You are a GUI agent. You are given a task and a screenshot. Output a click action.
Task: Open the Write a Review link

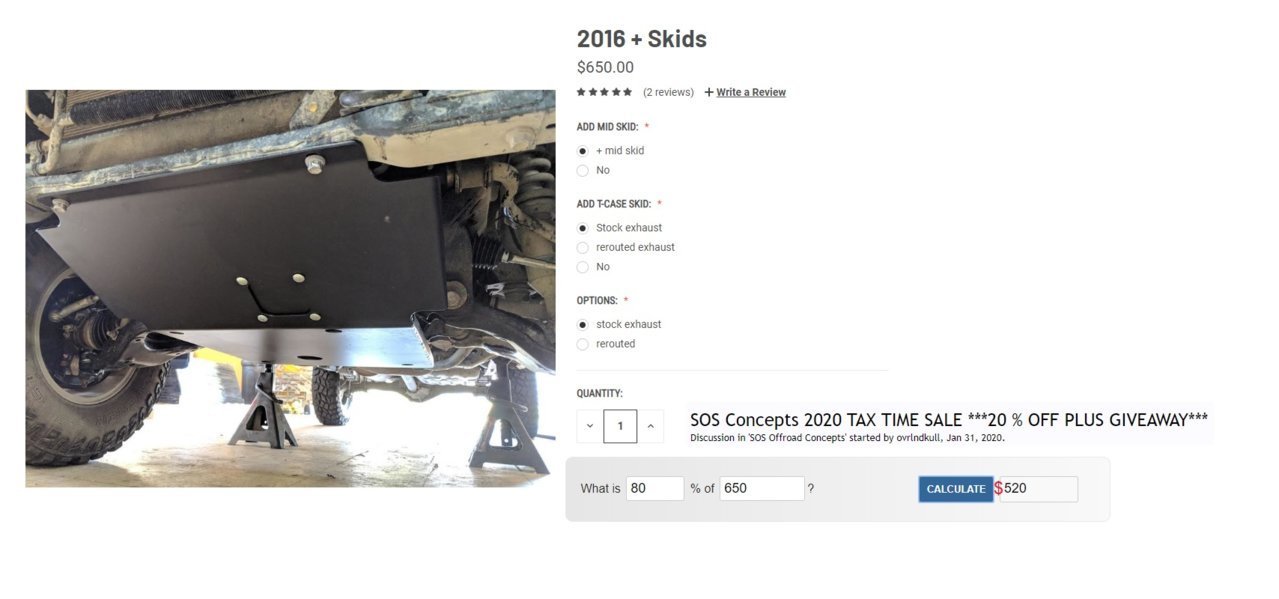(x=751, y=92)
